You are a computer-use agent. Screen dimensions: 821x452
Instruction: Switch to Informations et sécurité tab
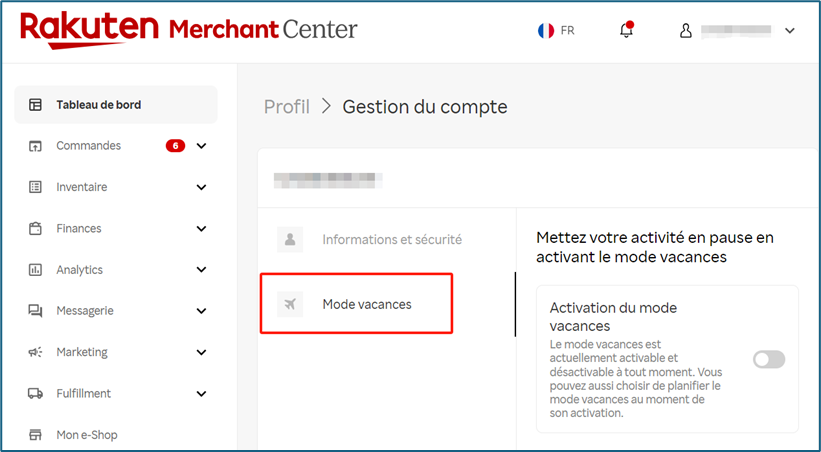(x=391, y=240)
